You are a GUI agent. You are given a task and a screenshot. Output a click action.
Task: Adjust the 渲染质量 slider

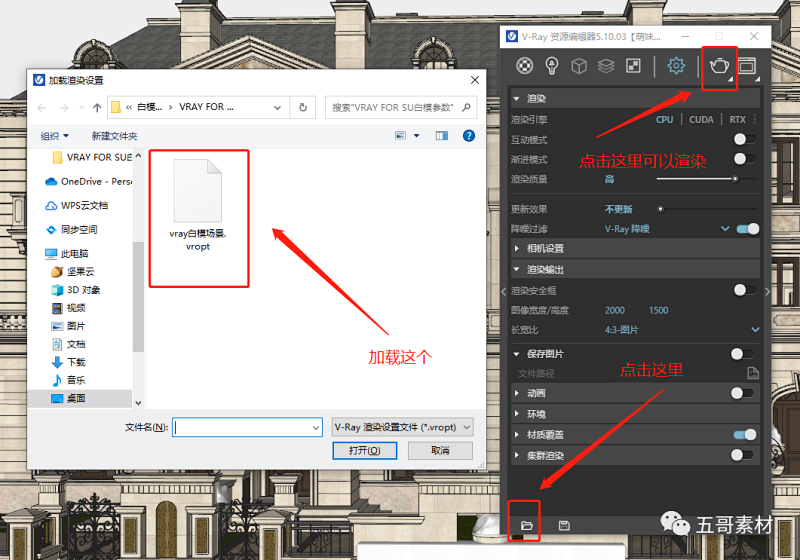[x=735, y=179]
